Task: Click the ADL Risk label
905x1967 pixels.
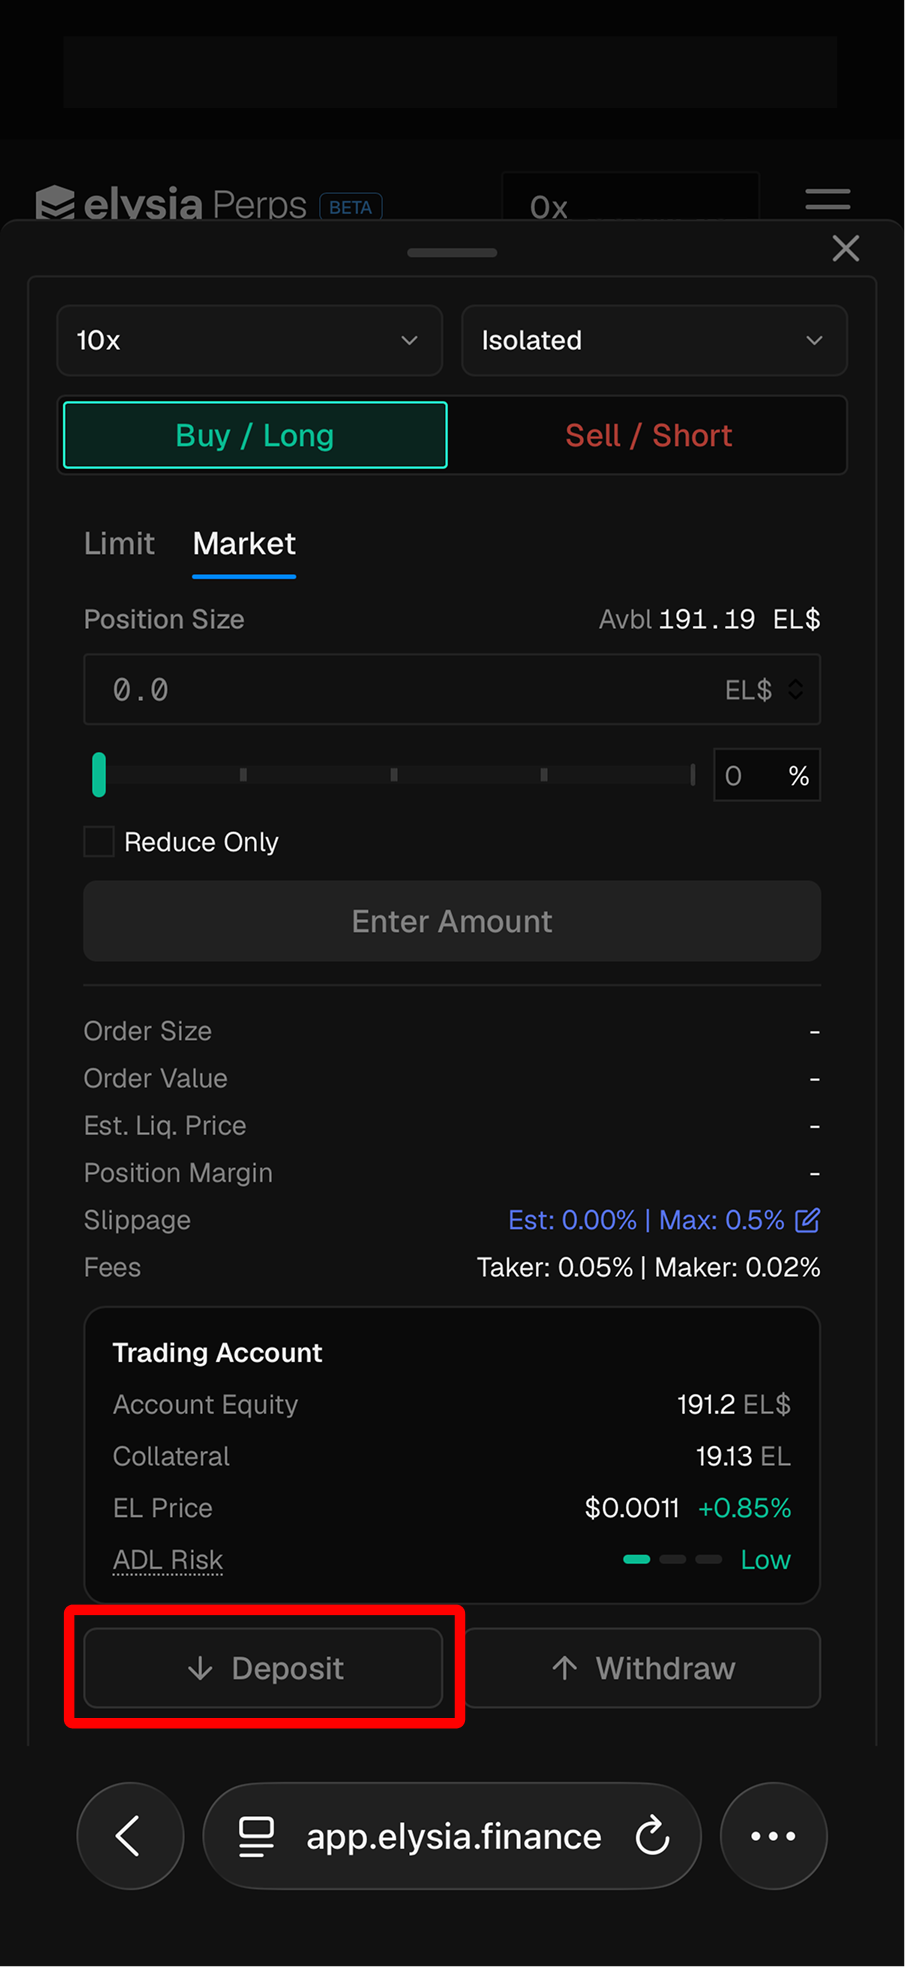Action: pos(168,1560)
